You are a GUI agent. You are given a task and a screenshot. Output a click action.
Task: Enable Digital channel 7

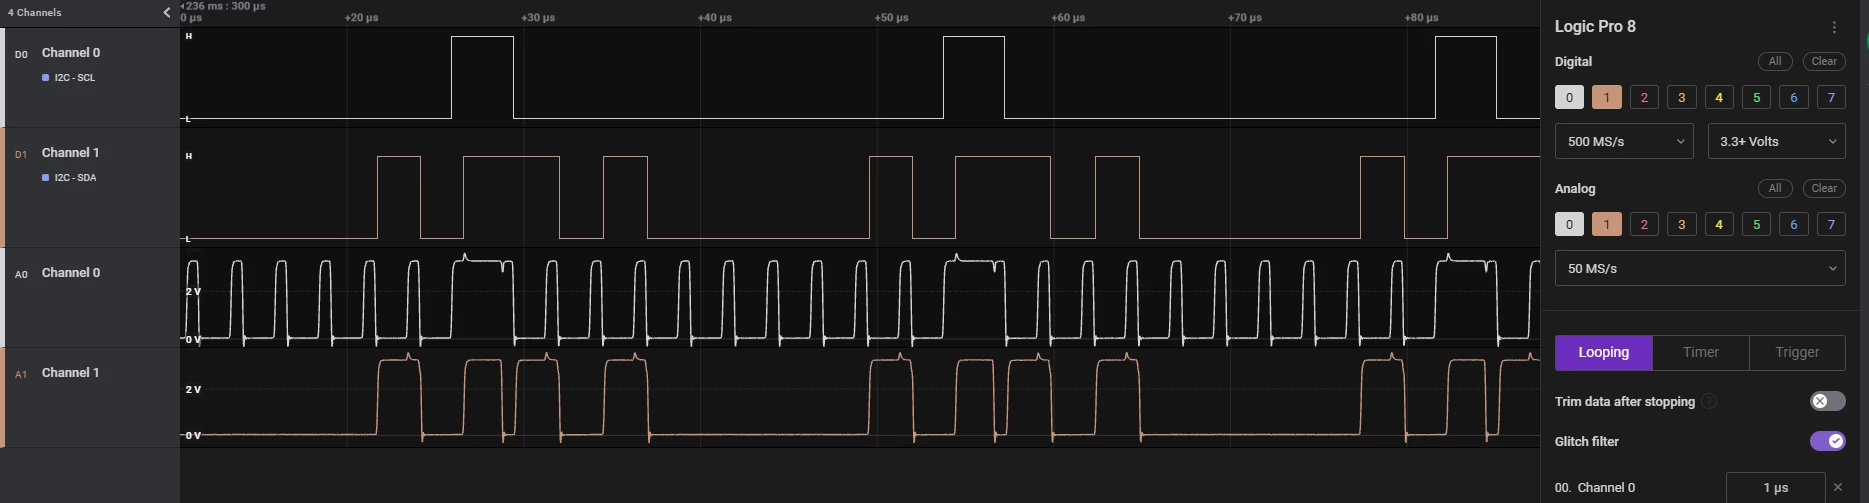pos(1831,97)
